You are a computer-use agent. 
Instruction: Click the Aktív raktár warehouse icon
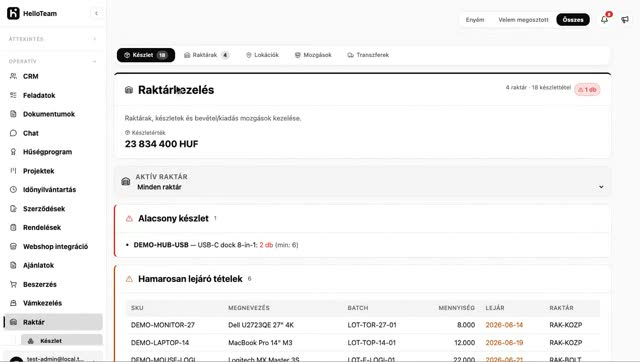(126, 182)
